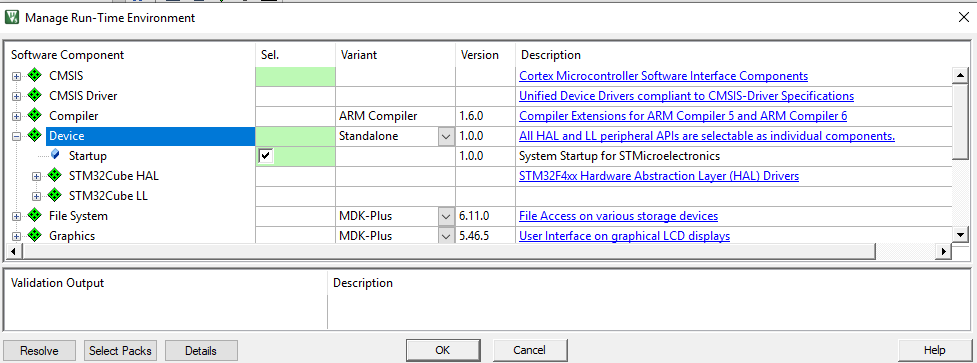Click the File System diamond icon
Screen dimensions: 977x363
coord(35,215)
